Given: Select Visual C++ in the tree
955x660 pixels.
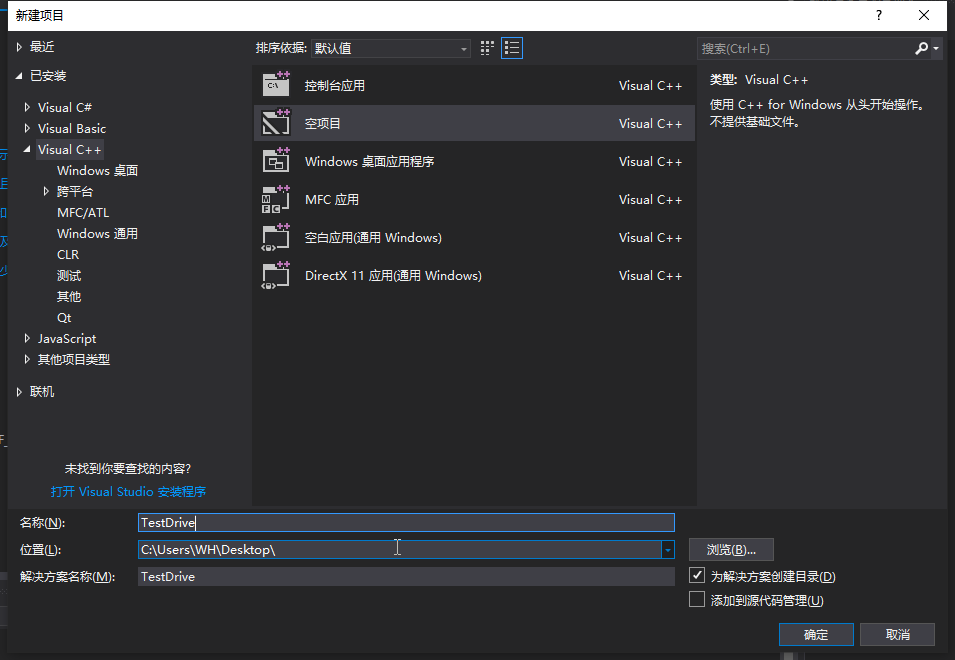Looking at the screenshot, I should point(69,149).
